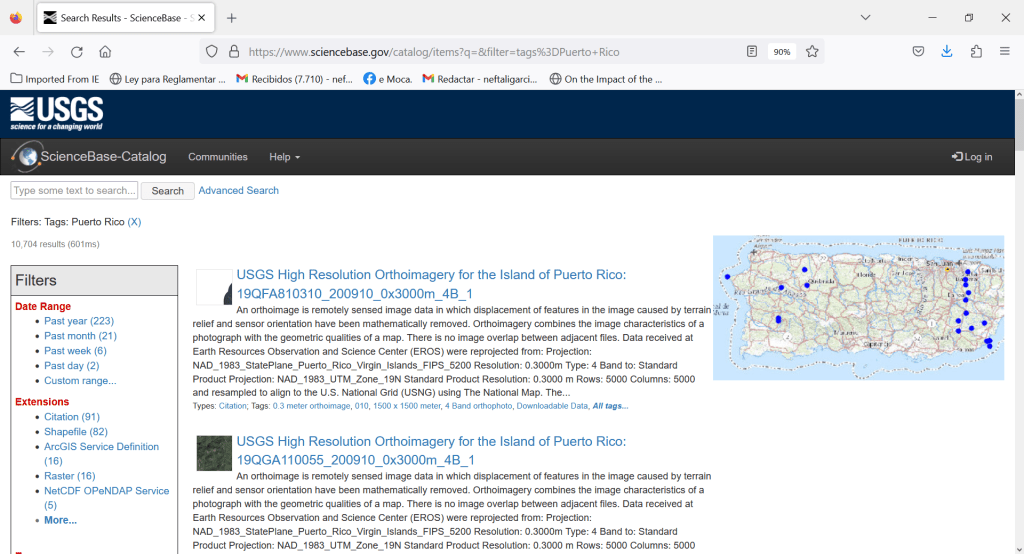Open the Firefox application hamburger menu

pyautogui.click(x=1004, y=52)
